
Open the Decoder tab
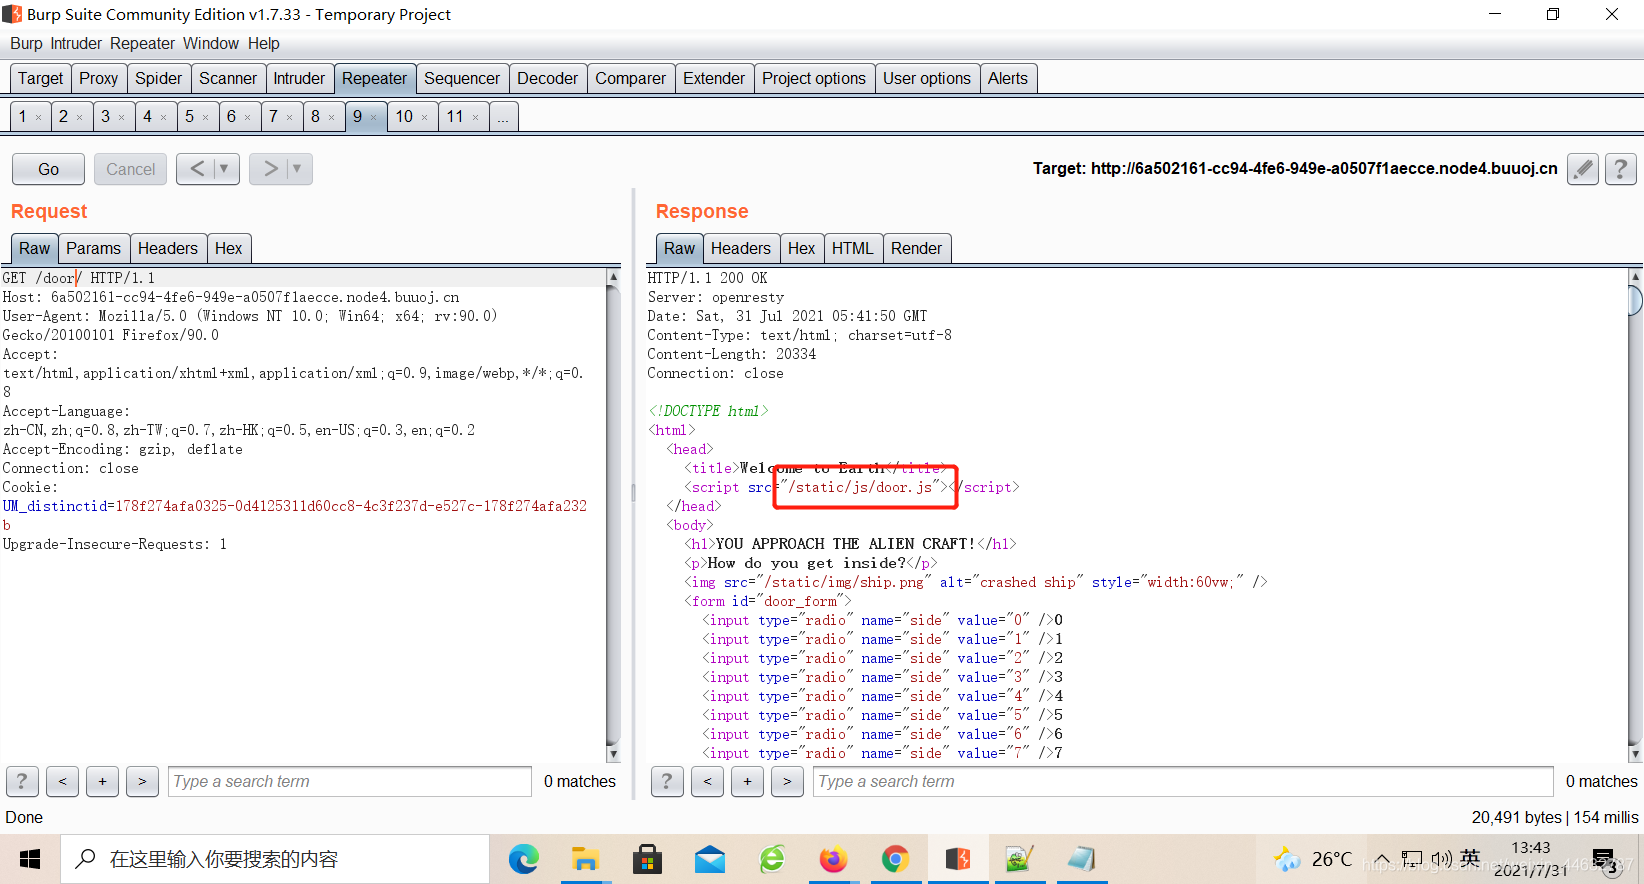click(547, 78)
